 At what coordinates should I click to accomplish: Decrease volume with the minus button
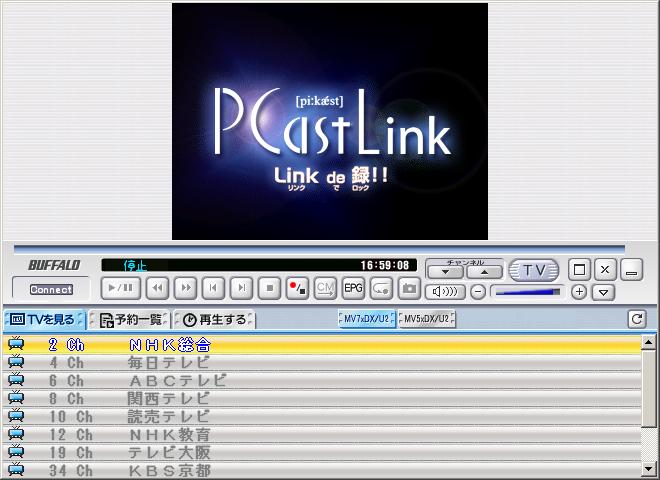[x=478, y=291]
